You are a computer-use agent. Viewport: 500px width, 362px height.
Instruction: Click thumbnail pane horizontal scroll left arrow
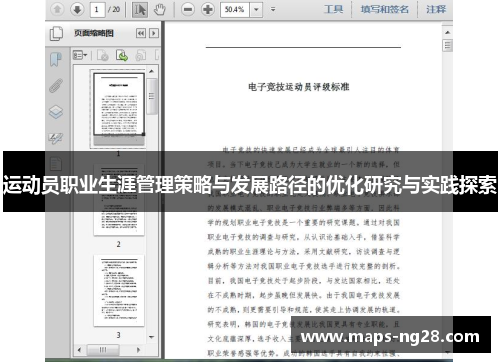pos(79,350)
